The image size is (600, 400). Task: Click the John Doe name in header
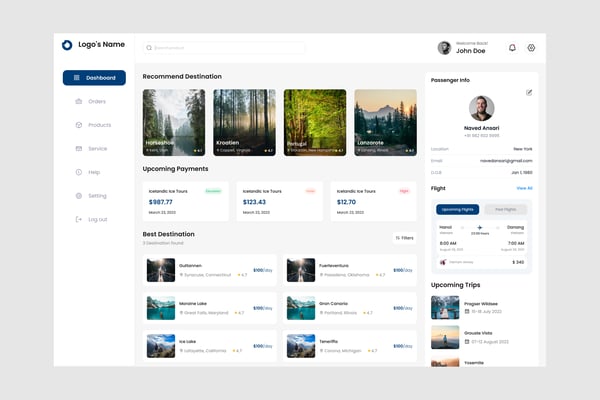click(471, 51)
